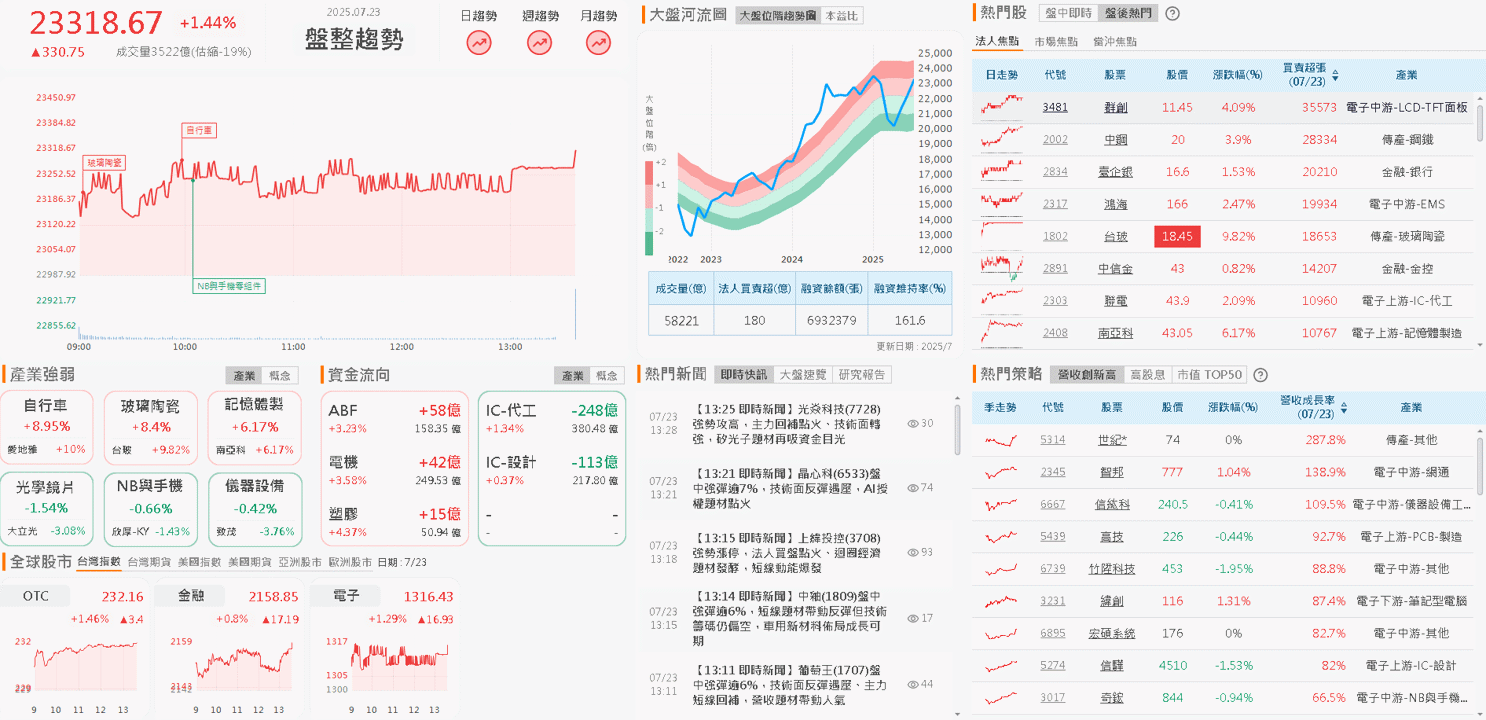This screenshot has height=720, width=1486.
Task: Click the NB與手機零組件 marker on intraday chart
Action: click(229, 287)
